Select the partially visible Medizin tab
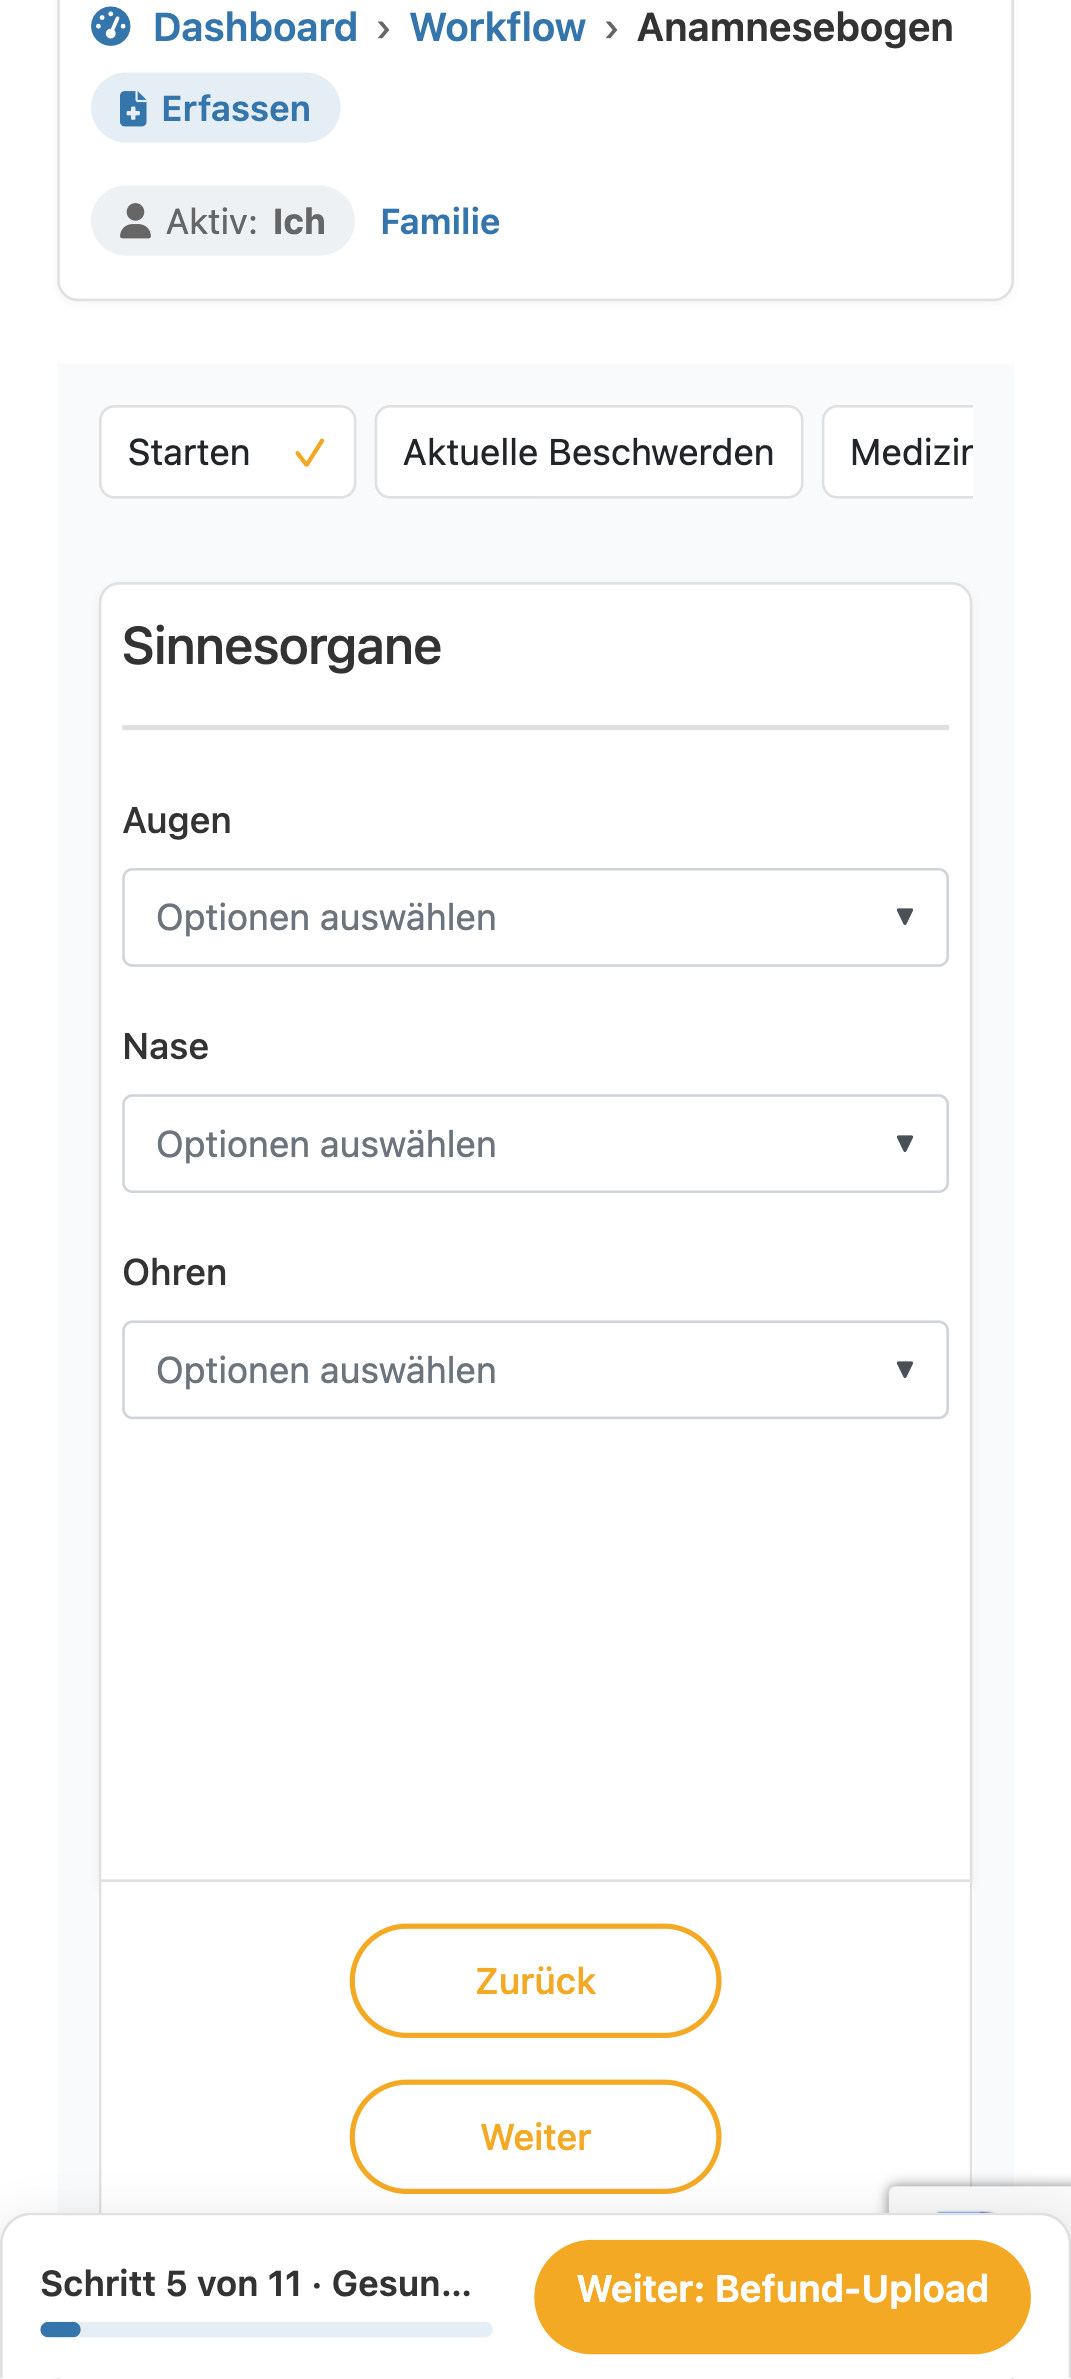 coord(898,452)
